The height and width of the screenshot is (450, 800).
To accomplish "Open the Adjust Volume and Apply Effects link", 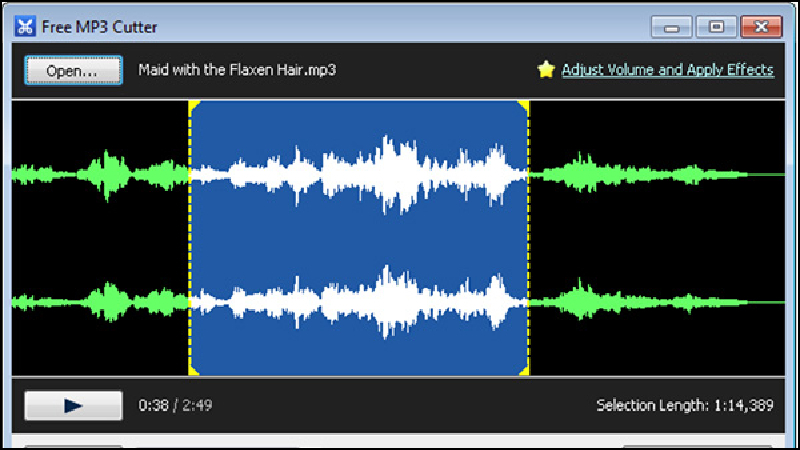I will 667,70.
